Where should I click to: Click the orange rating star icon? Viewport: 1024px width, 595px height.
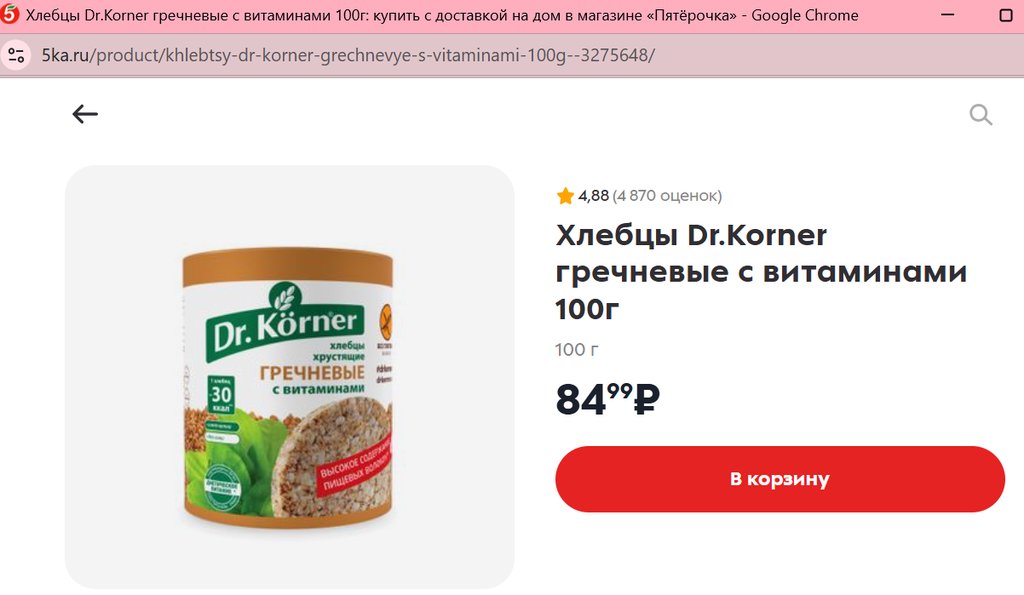565,196
